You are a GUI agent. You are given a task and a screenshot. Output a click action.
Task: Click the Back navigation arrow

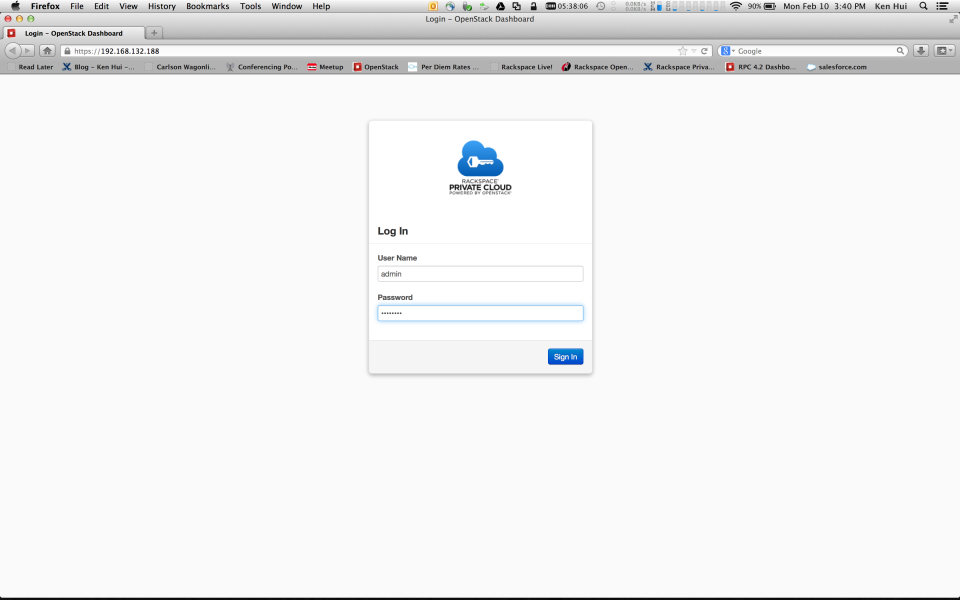[12, 50]
